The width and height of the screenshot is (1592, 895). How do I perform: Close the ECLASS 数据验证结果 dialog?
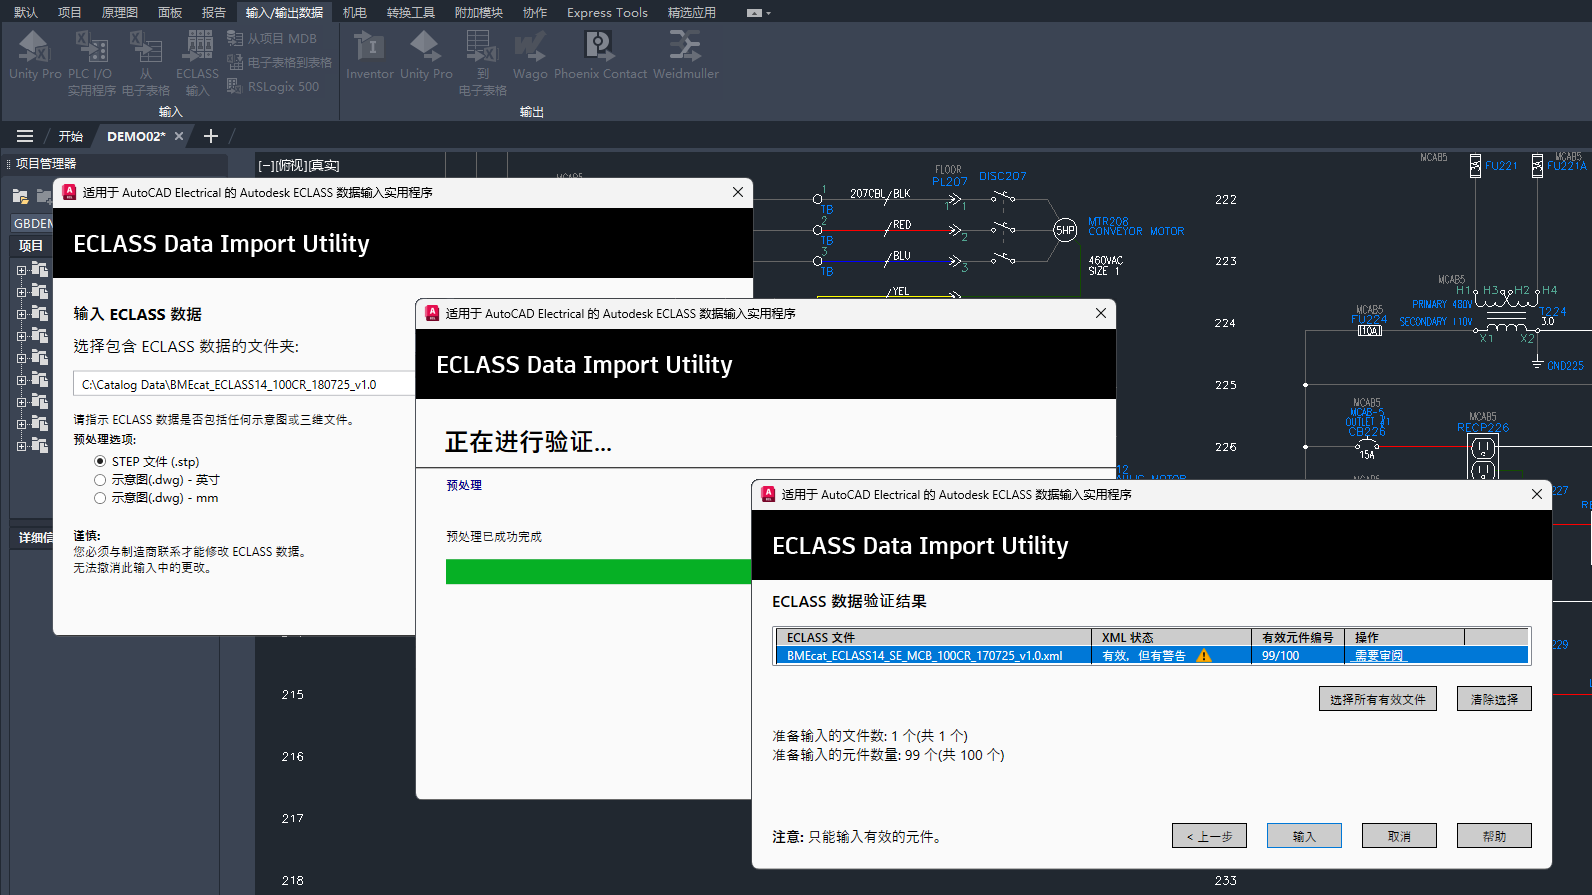[1537, 494]
